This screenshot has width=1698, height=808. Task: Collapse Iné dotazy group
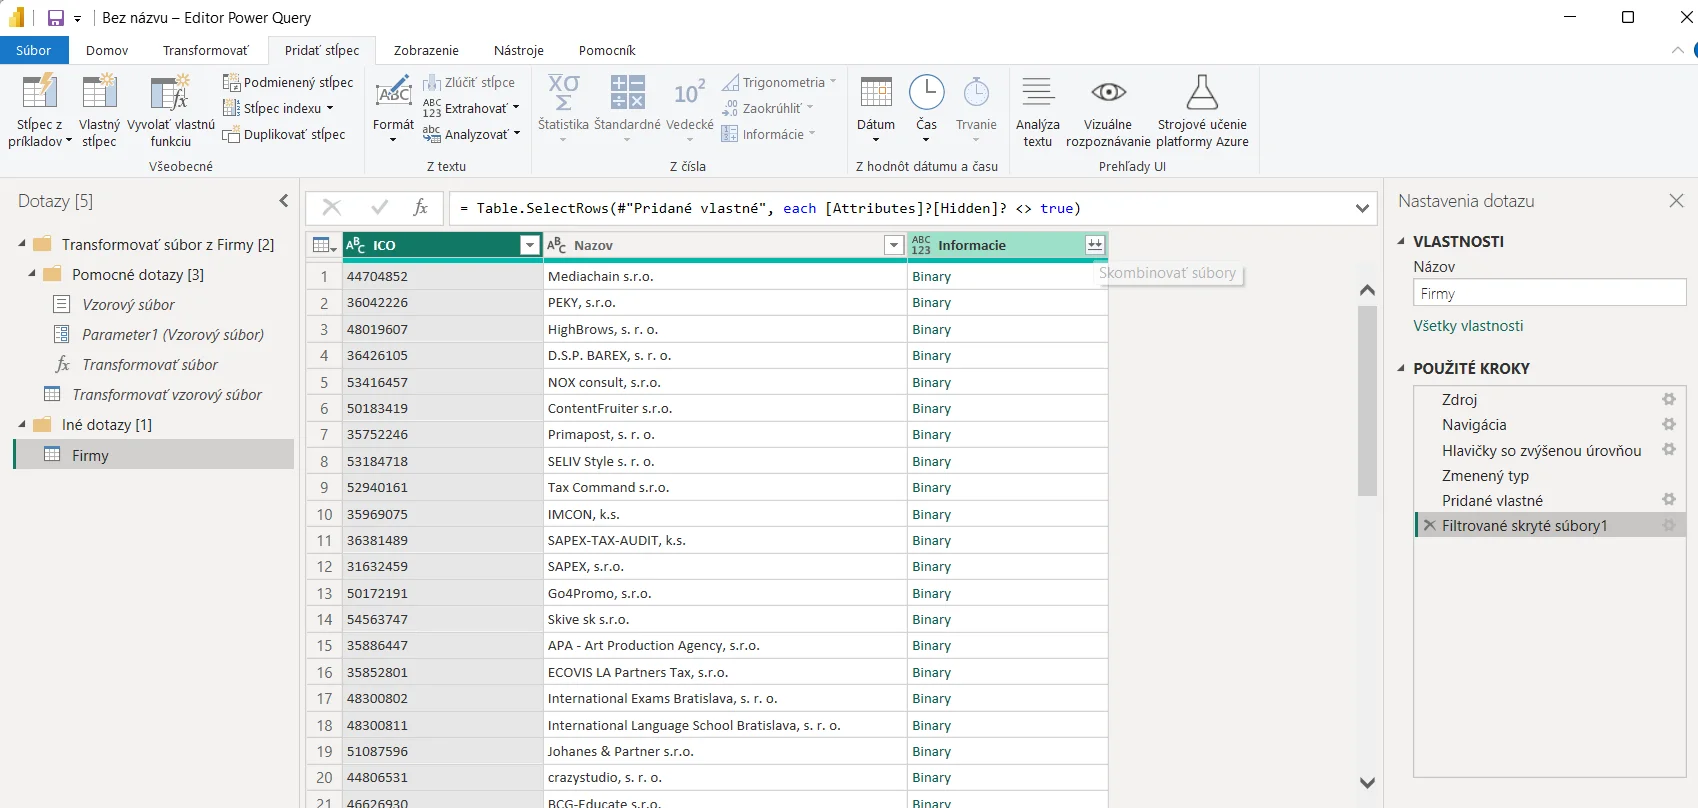(22, 424)
